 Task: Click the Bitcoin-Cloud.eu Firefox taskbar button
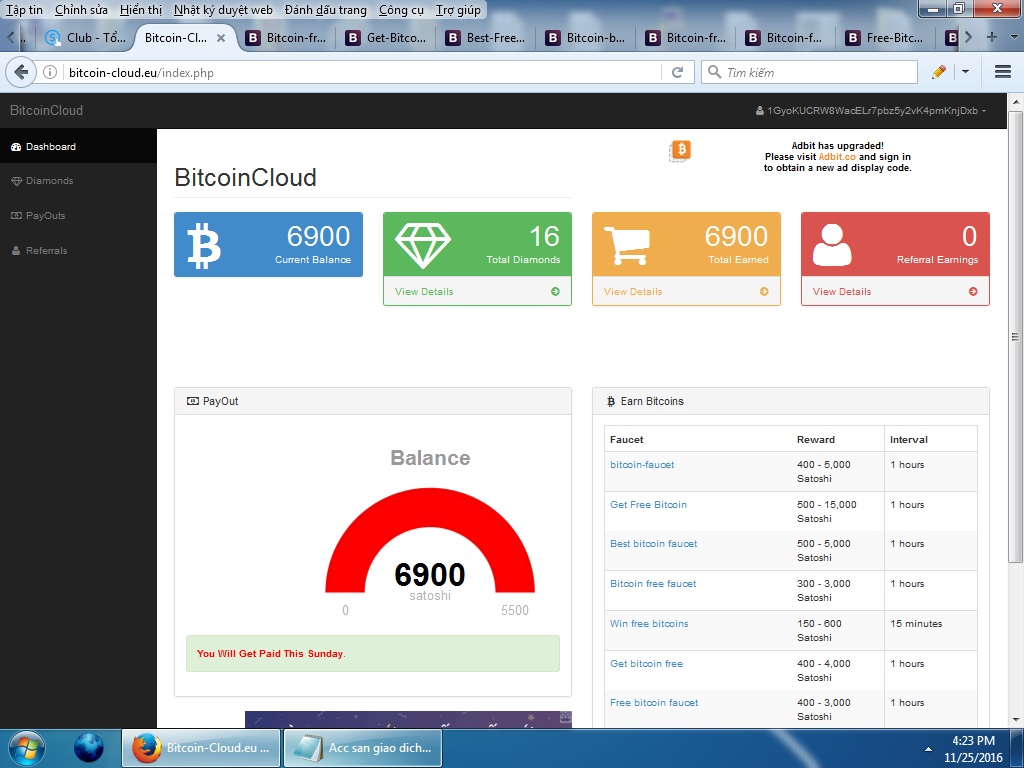pyautogui.click(x=201, y=748)
